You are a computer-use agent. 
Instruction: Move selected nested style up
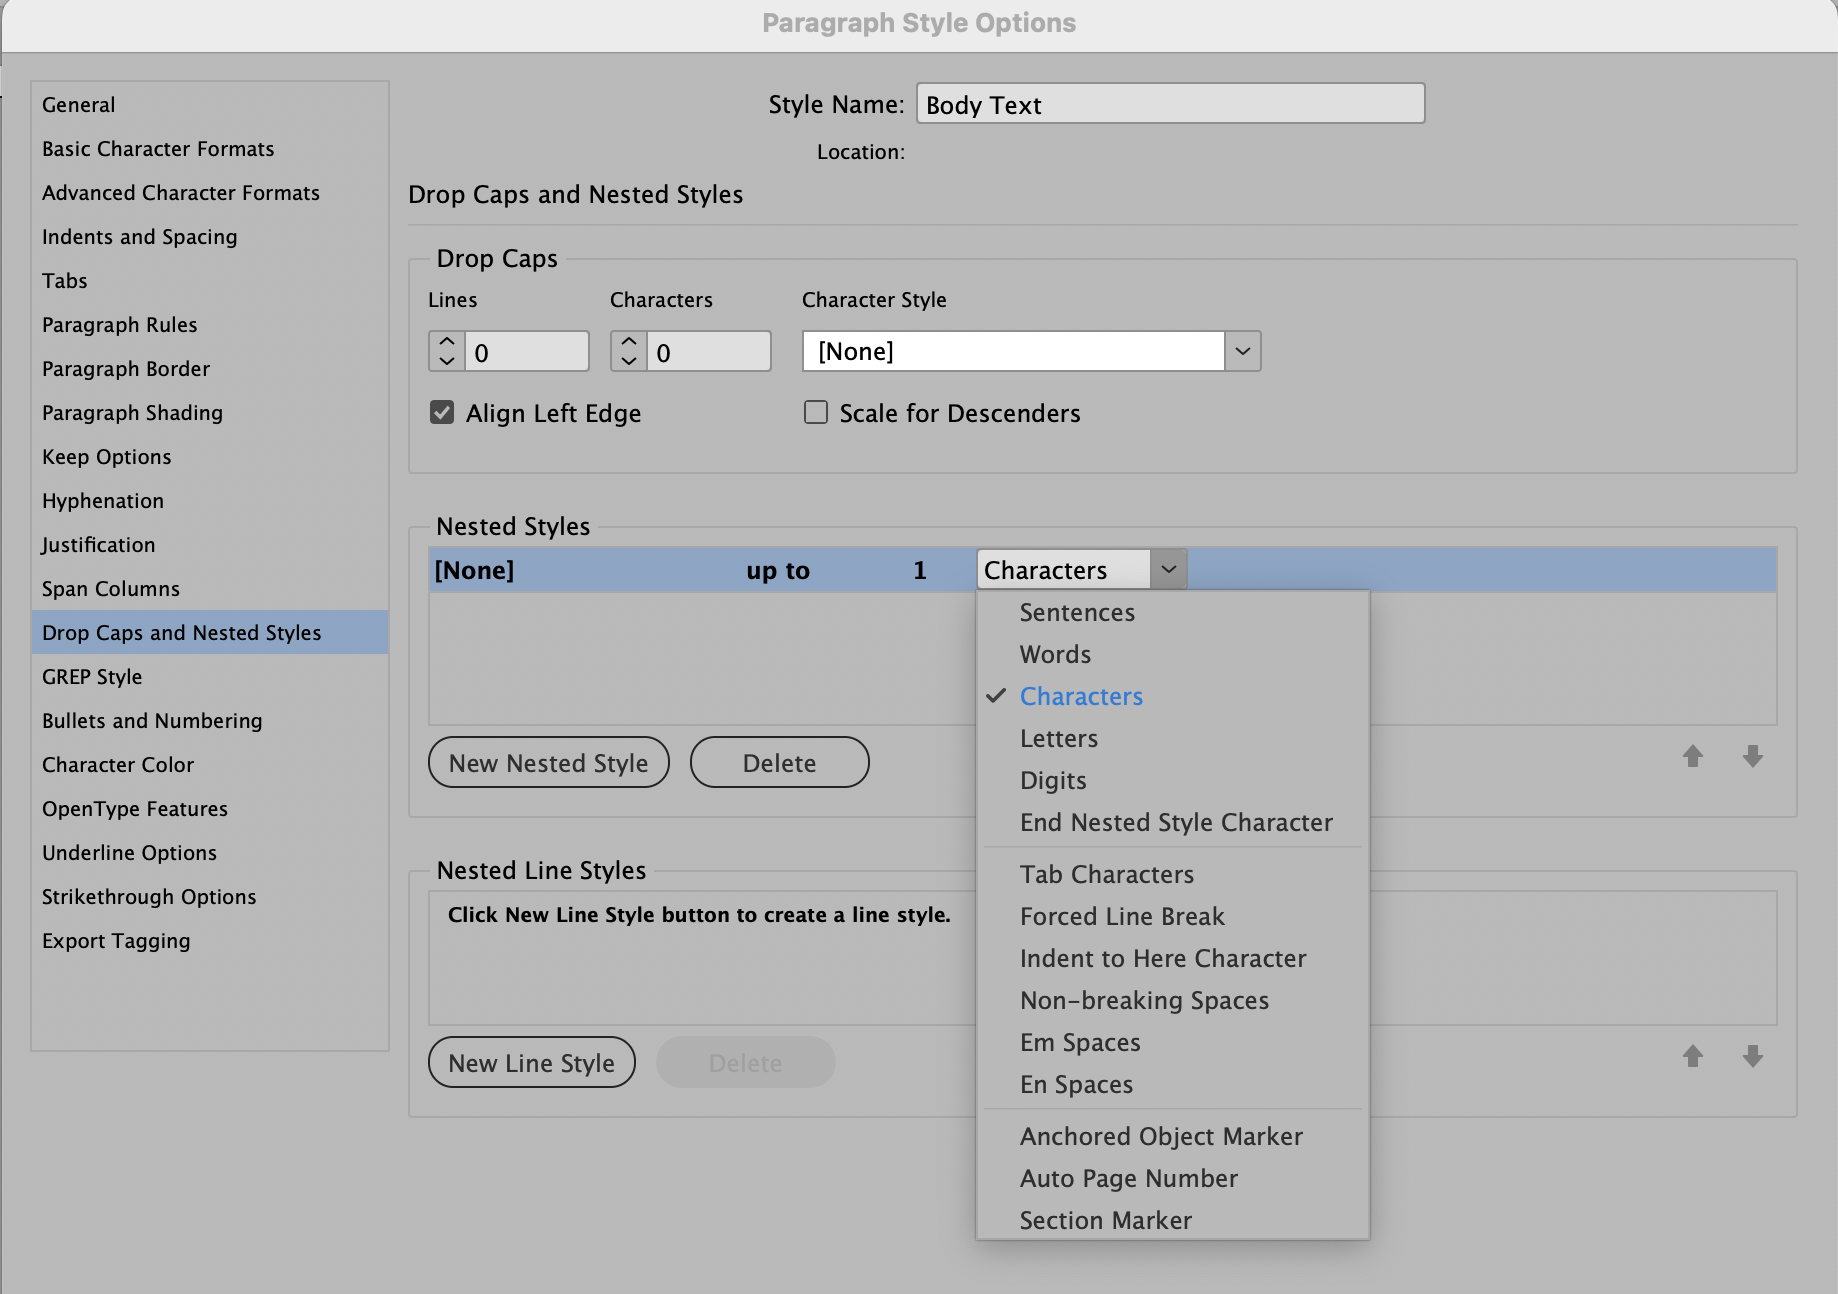[1693, 757]
